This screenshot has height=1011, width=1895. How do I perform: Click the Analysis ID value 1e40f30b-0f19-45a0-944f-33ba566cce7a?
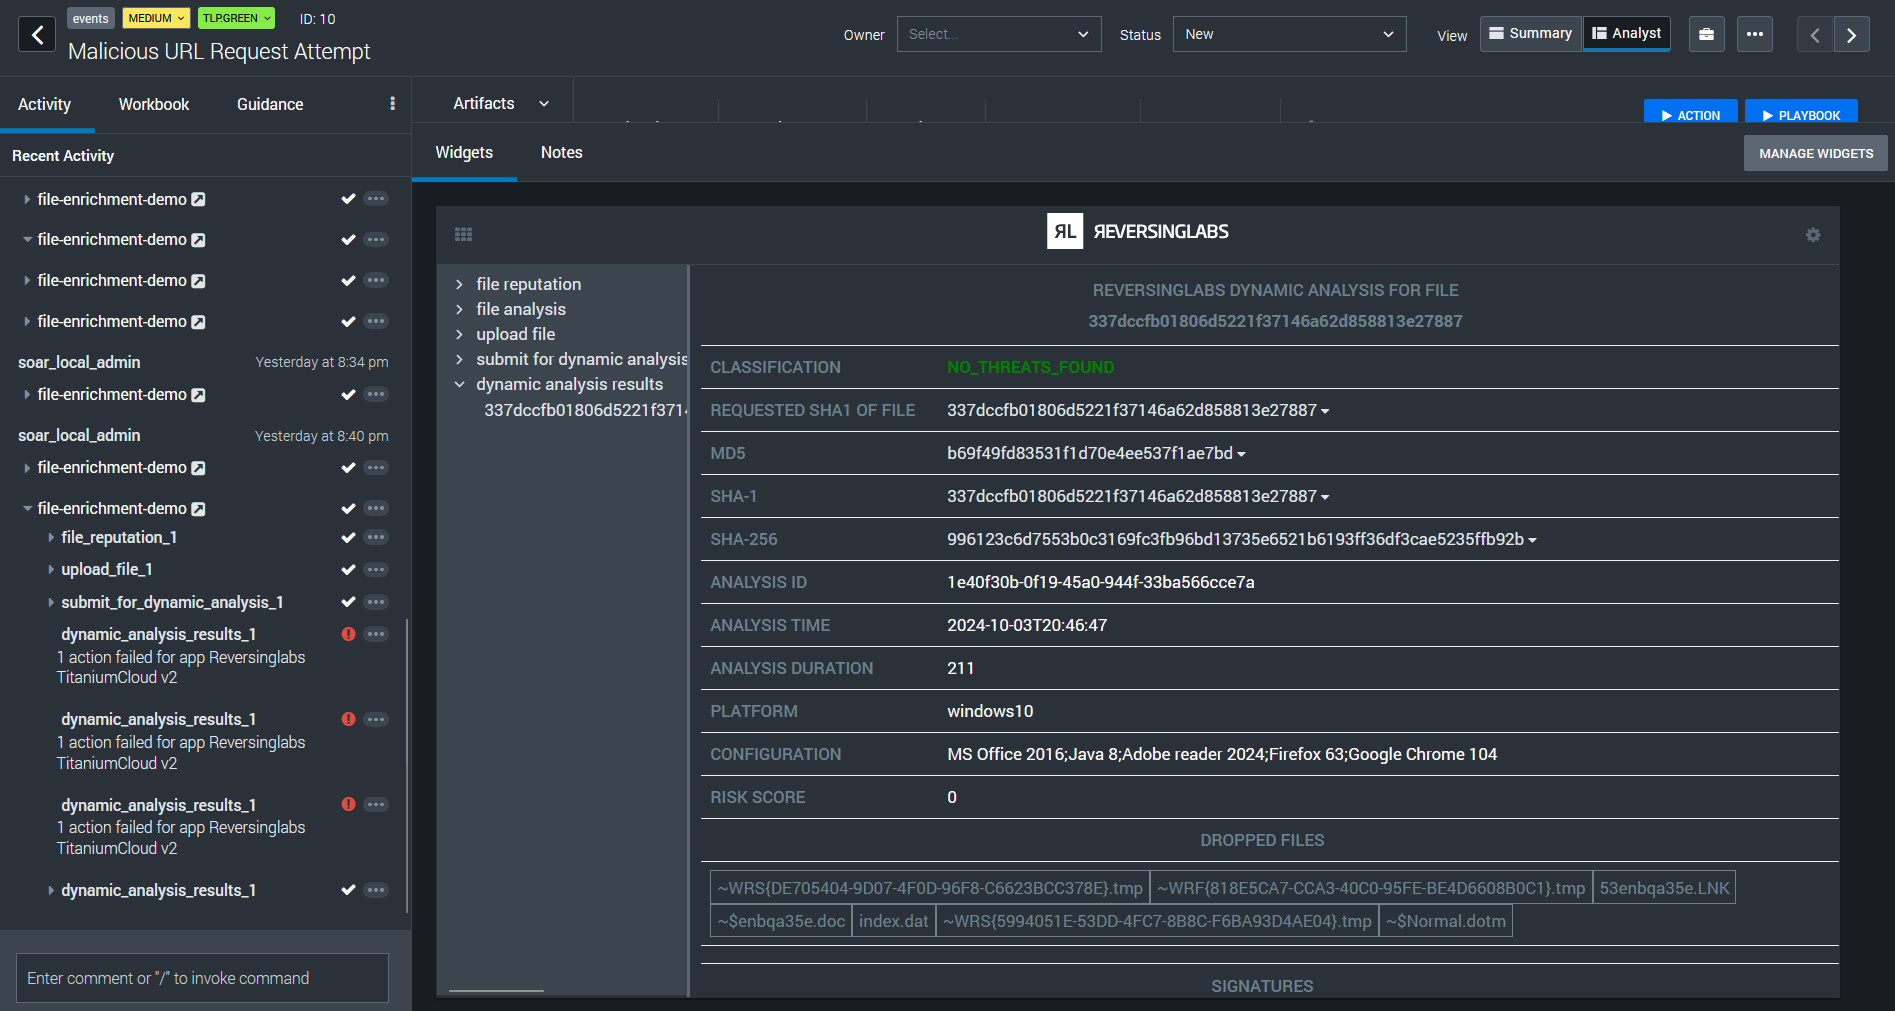1100,583
